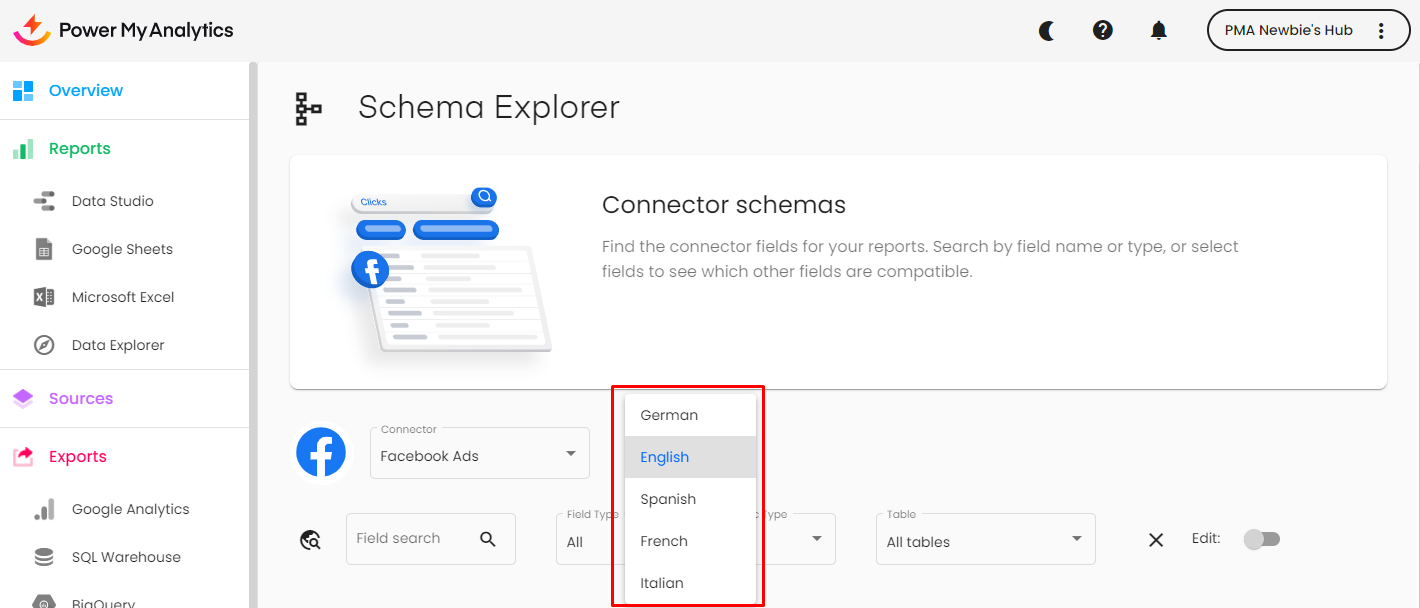The image size is (1420, 608).
Task: Pick French language option
Action: click(x=664, y=541)
